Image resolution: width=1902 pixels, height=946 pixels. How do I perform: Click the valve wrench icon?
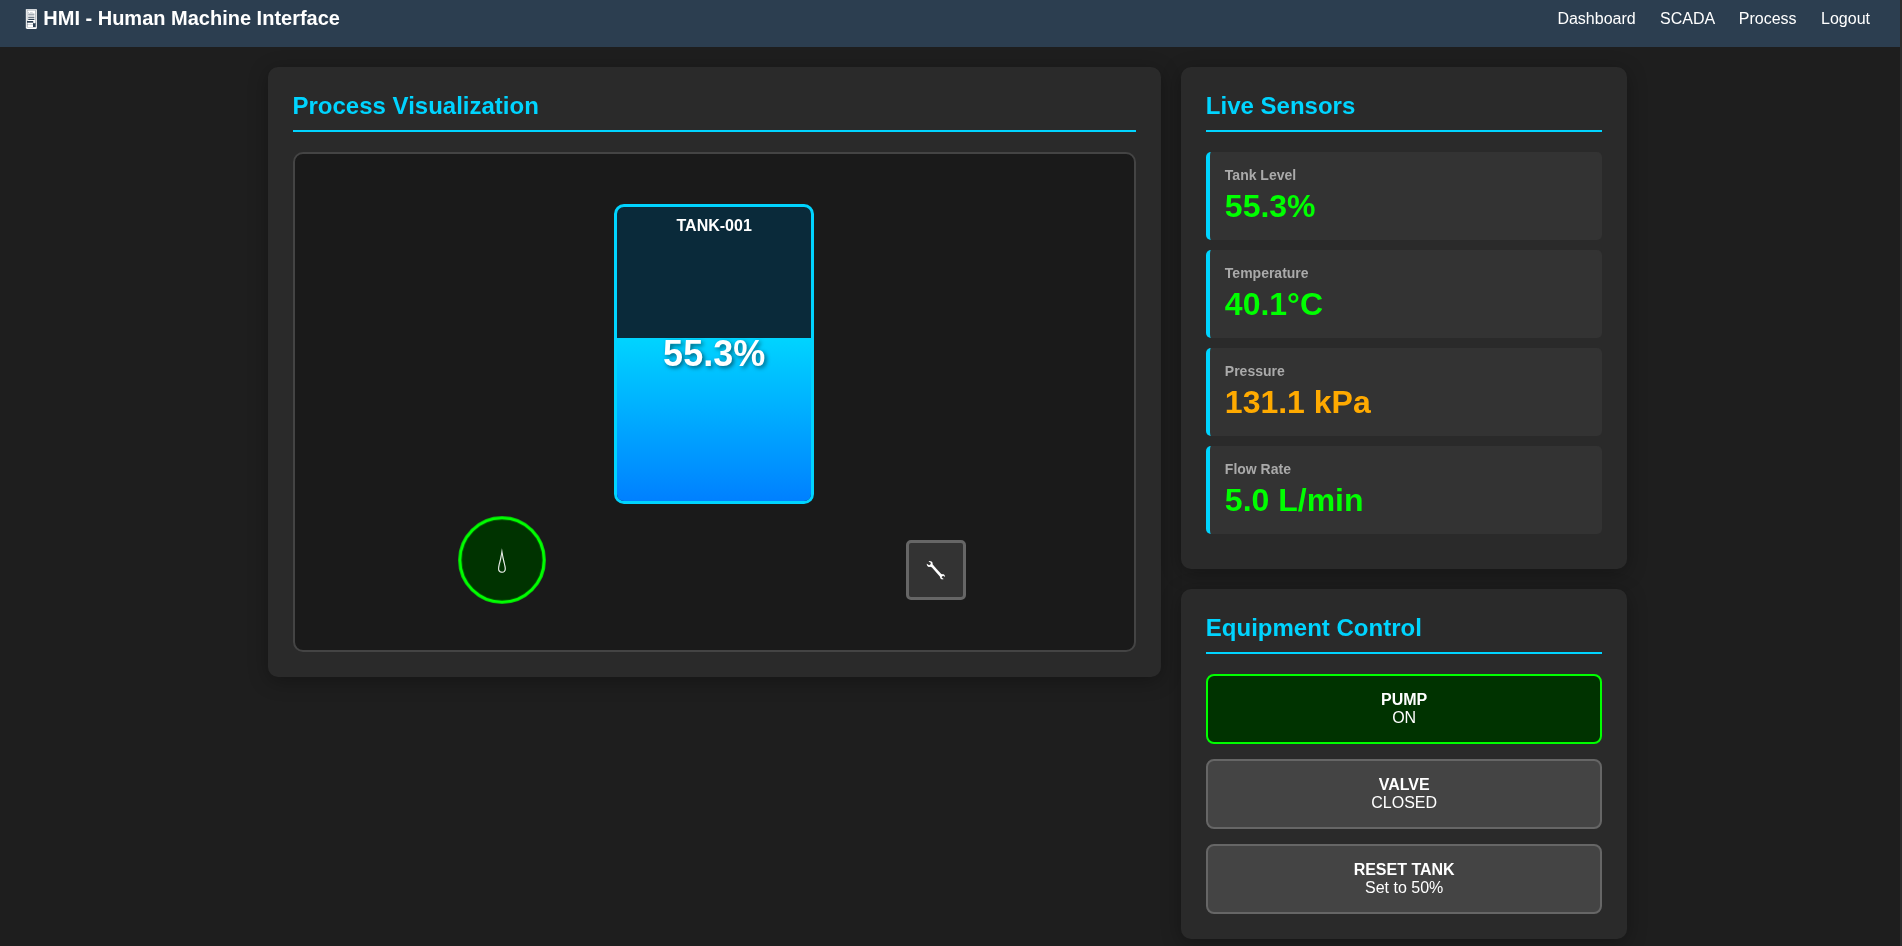pyautogui.click(x=935, y=569)
